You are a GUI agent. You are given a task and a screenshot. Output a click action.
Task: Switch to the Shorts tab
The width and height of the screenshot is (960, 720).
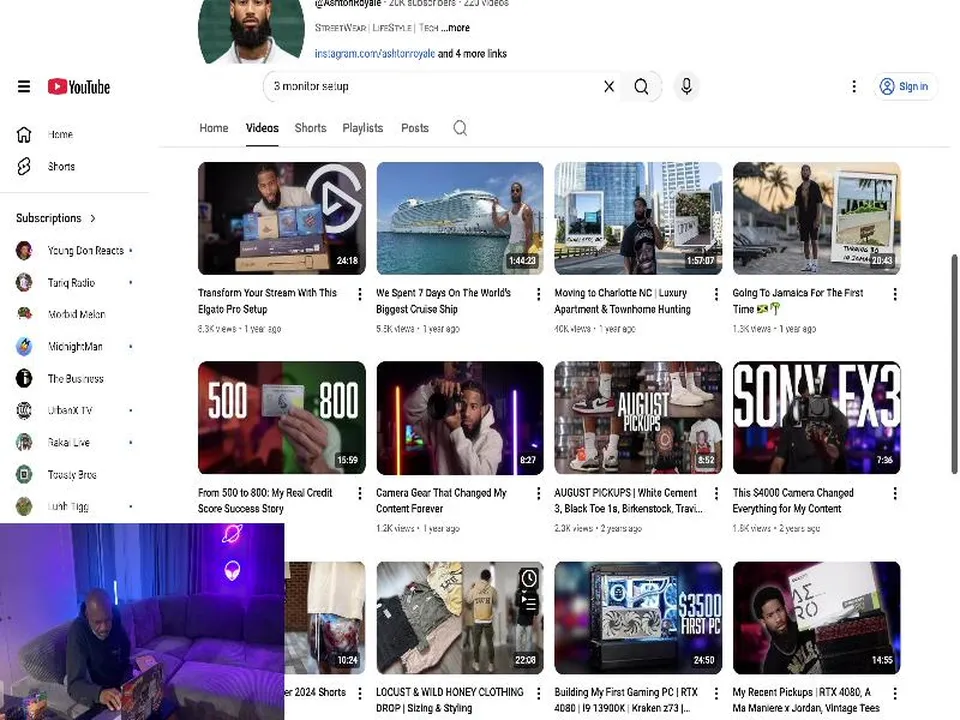tap(310, 128)
